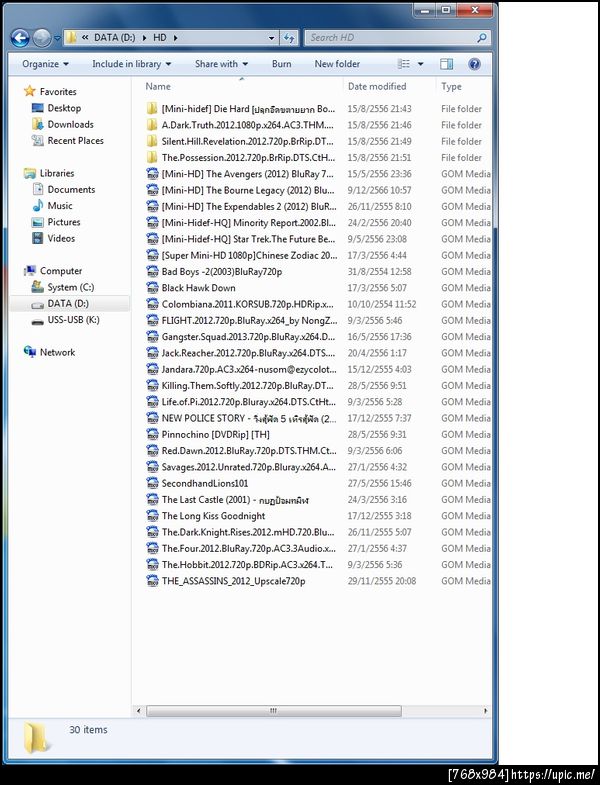Screen dimensions: 600x785
Task: Open the Pictures library
Action: (x=64, y=222)
